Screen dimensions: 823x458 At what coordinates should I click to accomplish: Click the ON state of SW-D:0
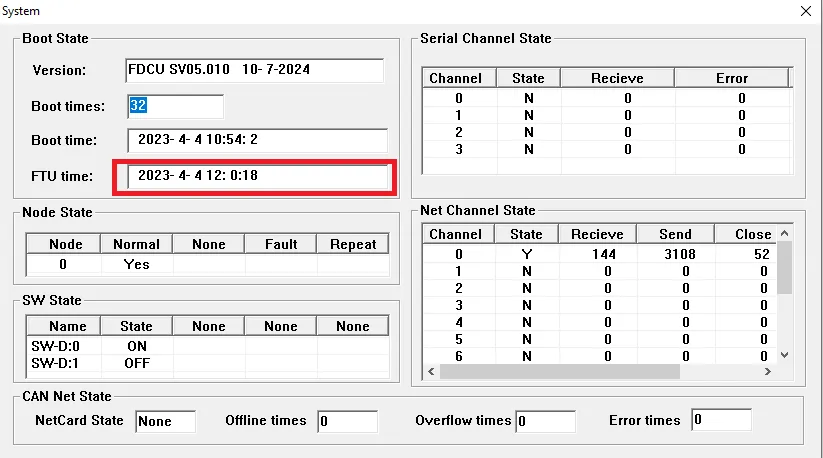[x=137, y=346]
